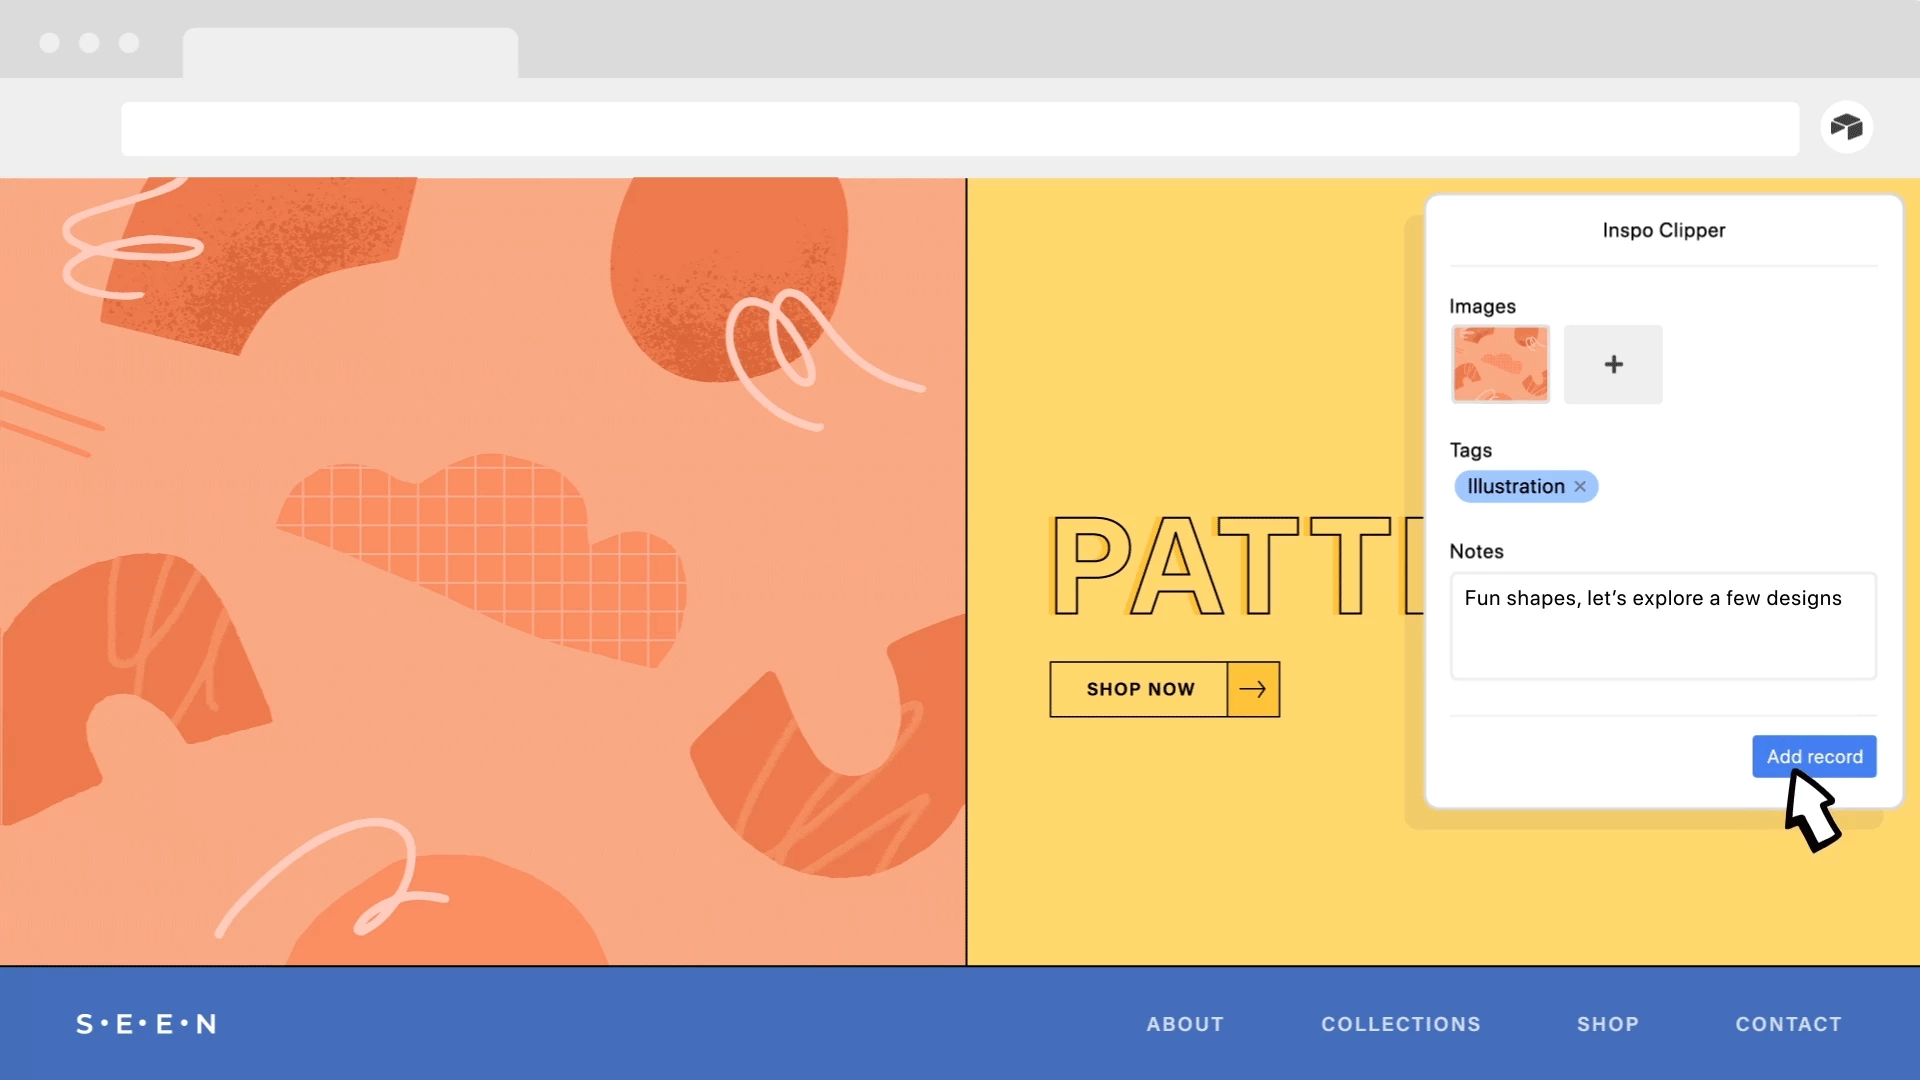Click the SHOP NOW button
The width and height of the screenshot is (1920, 1080).
pyautogui.click(x=1139, y=689)
